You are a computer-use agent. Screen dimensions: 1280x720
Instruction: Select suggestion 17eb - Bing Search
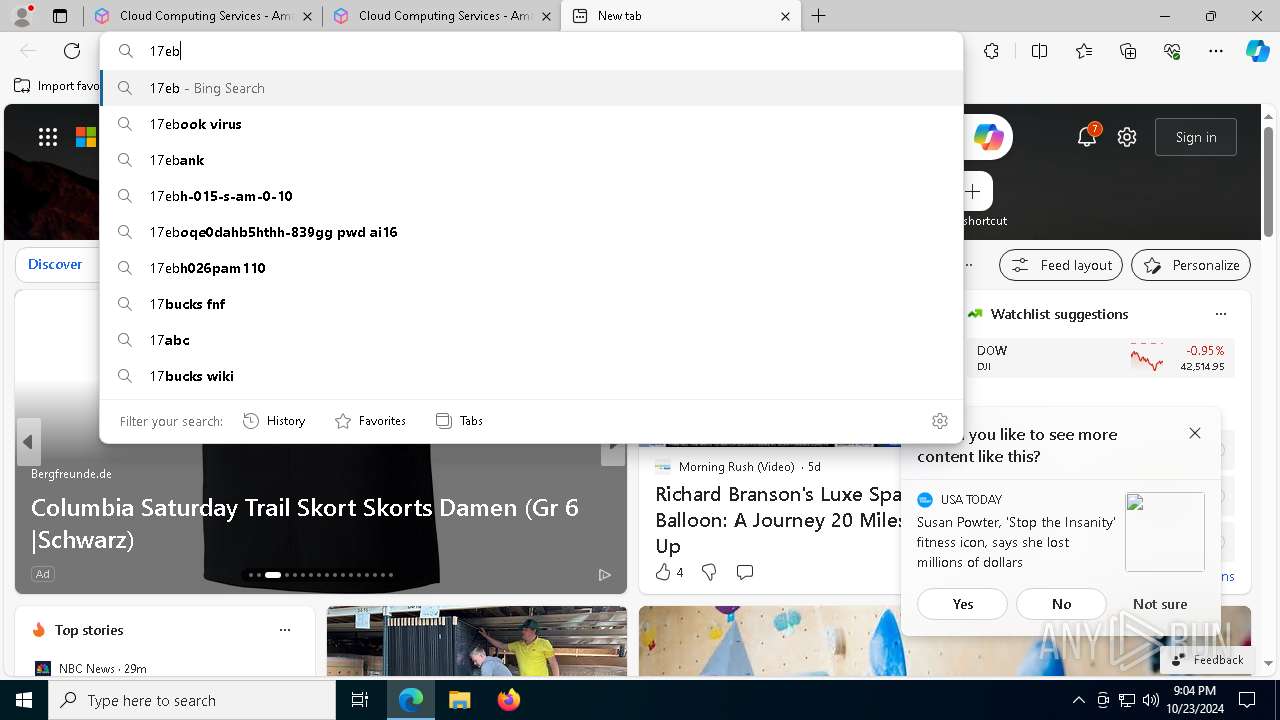tap(531, 88)
